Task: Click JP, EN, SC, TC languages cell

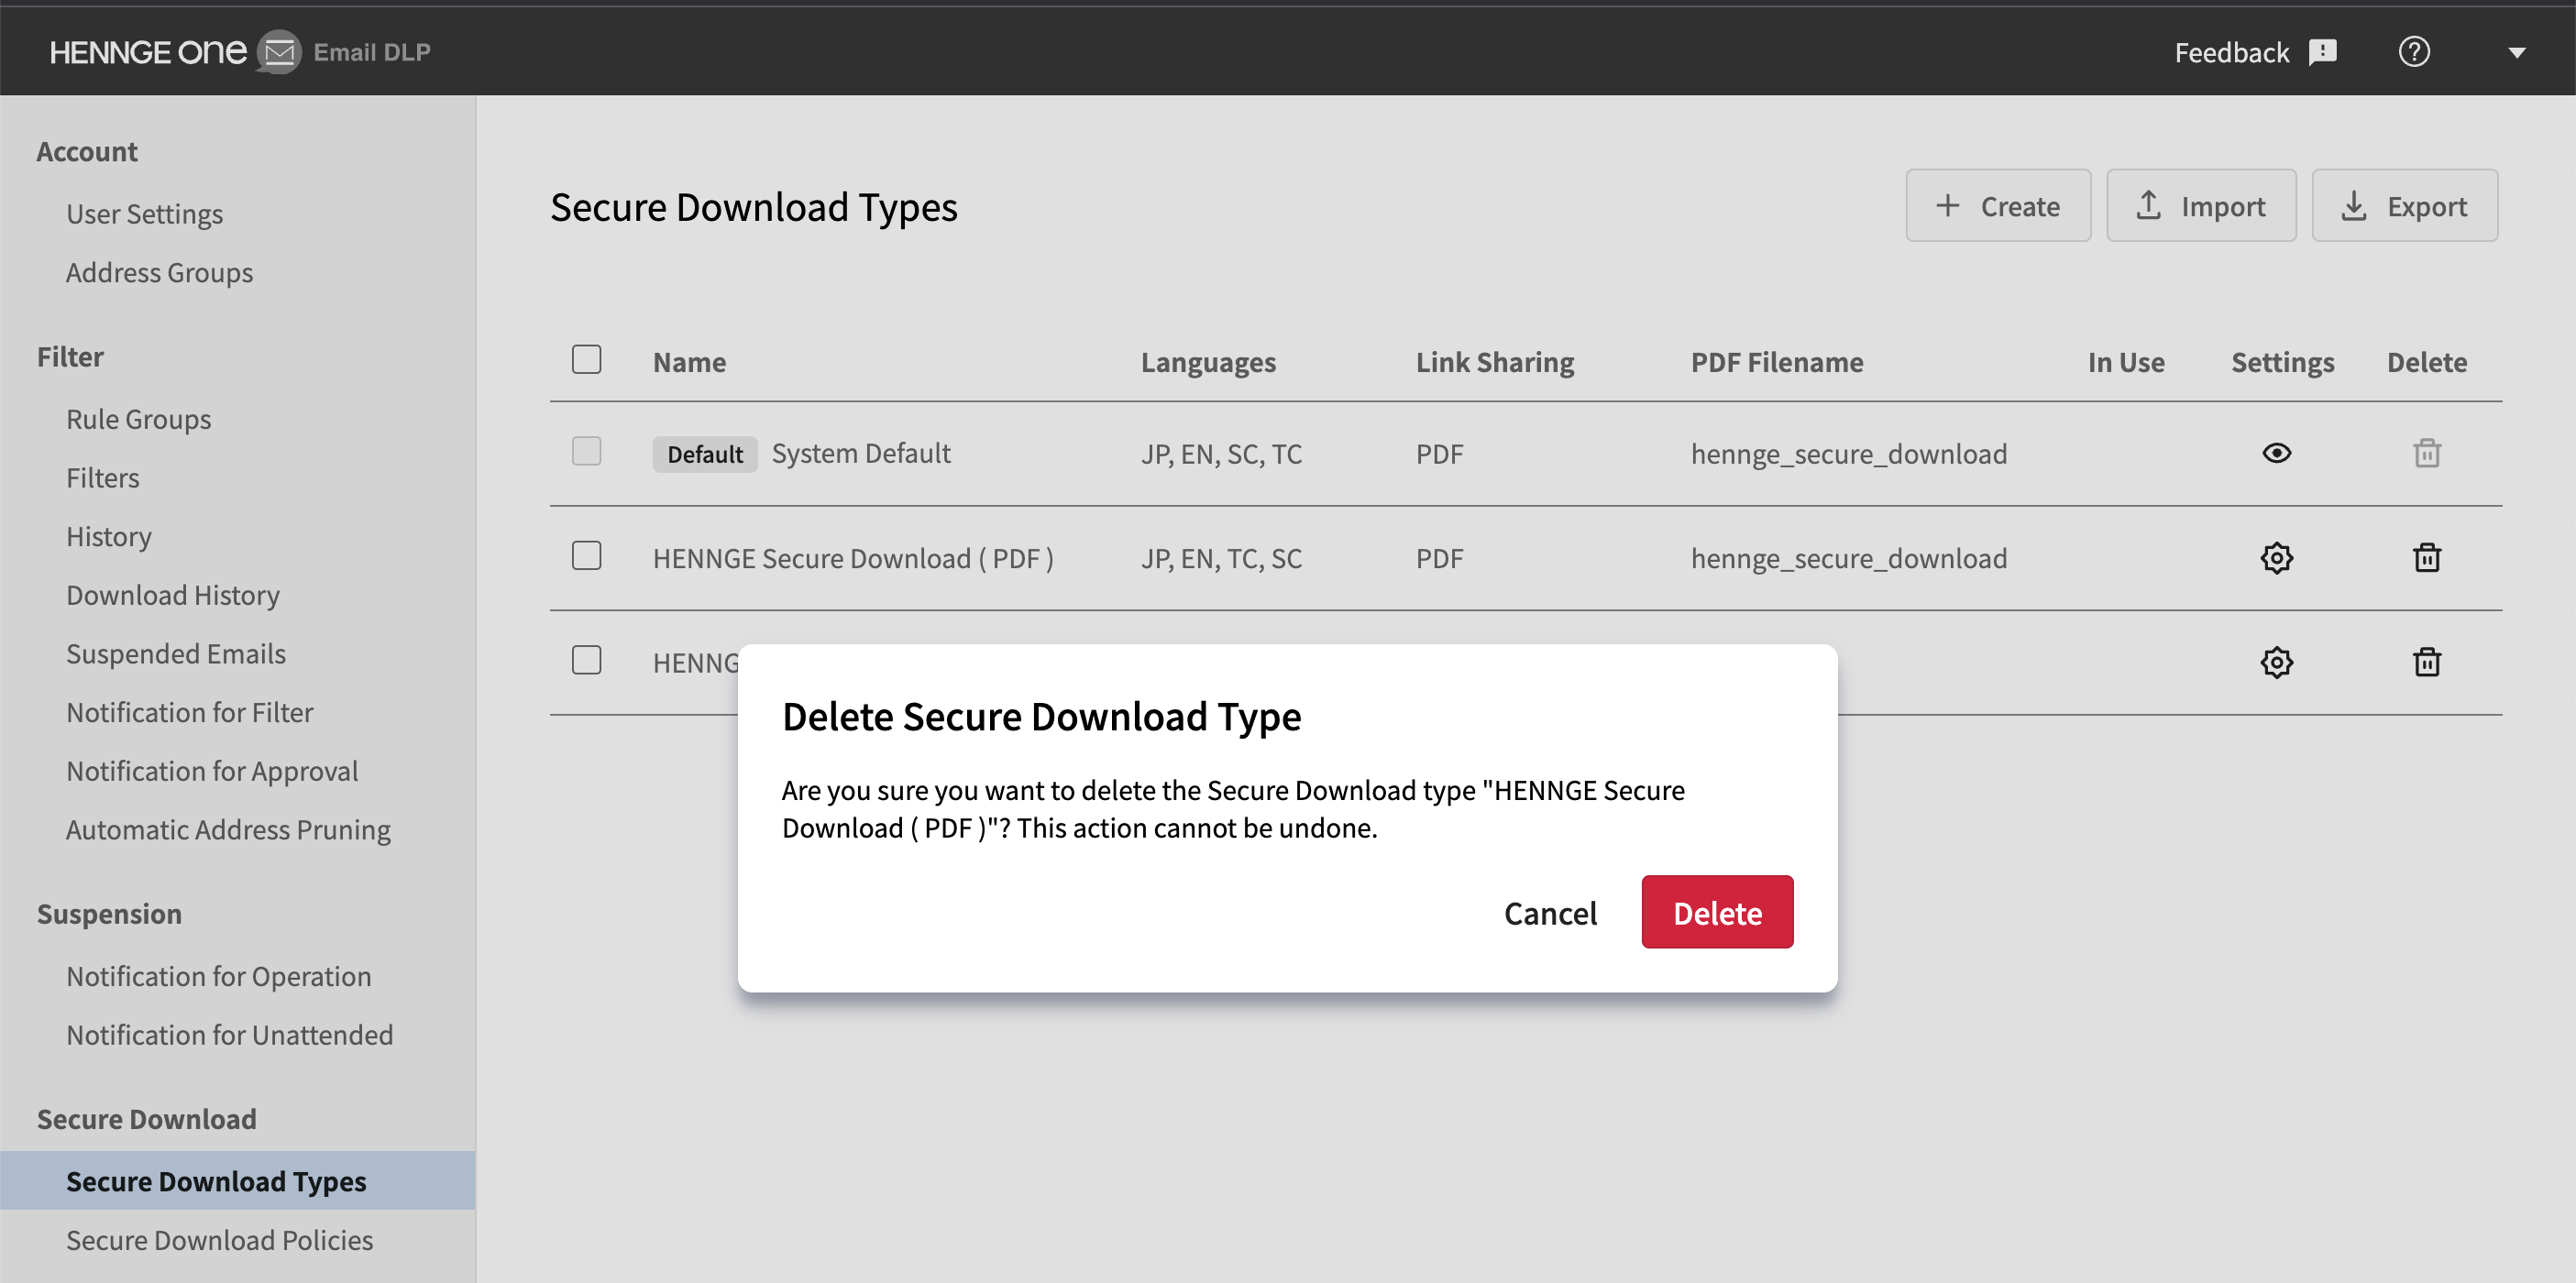Action: [1221, 454]
